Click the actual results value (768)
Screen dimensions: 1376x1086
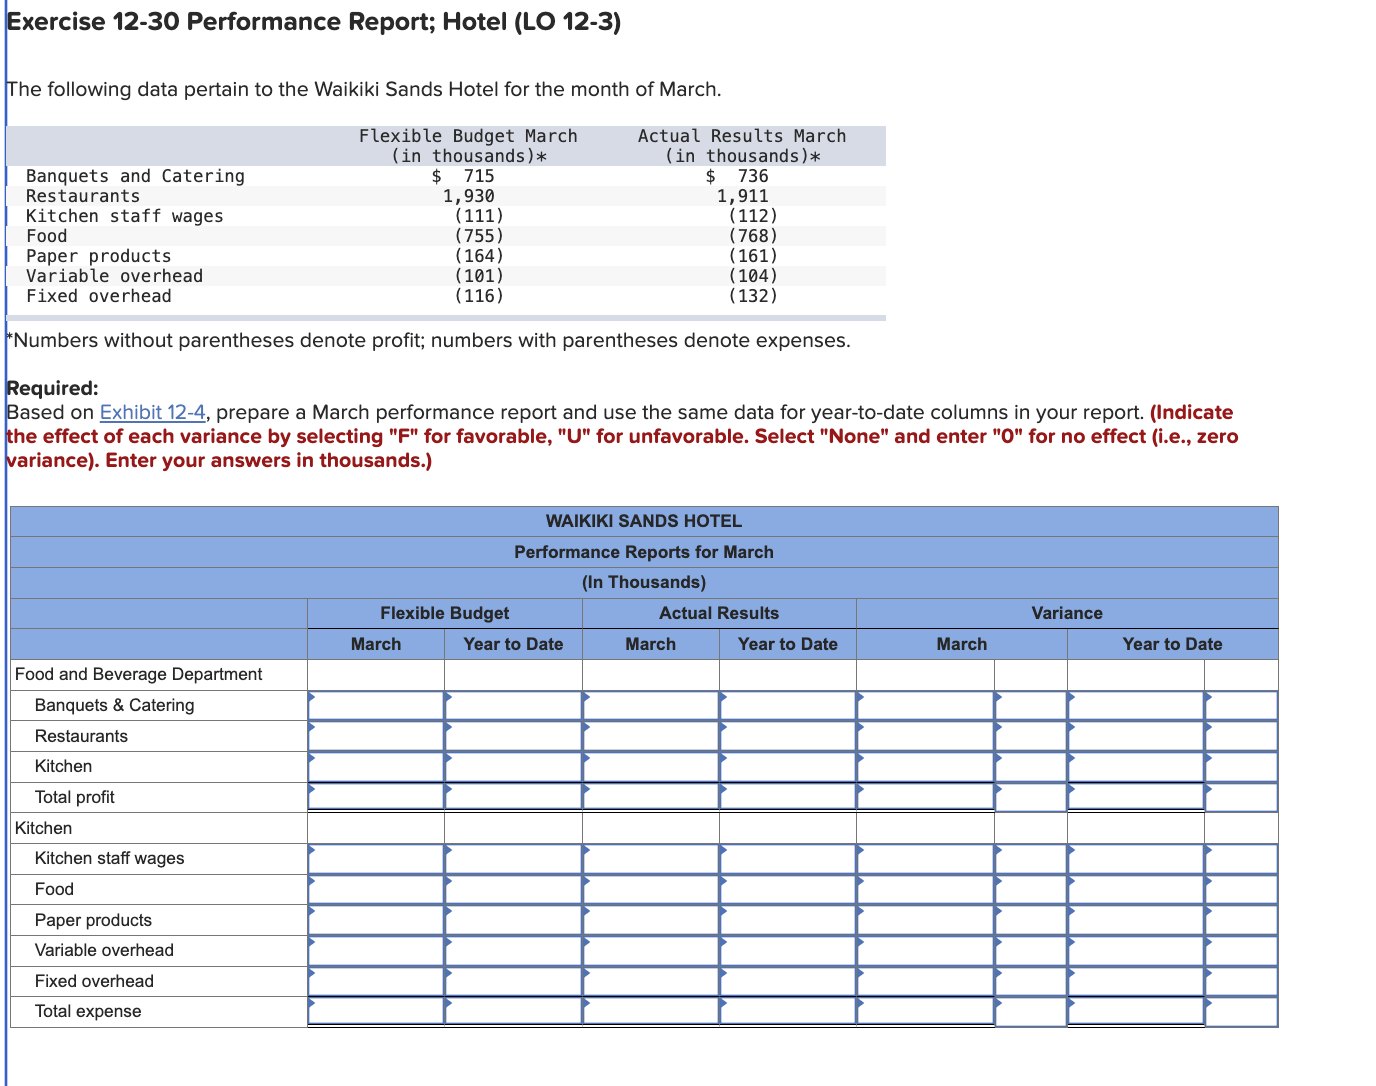pyautogui.click(x=753, y=236)
